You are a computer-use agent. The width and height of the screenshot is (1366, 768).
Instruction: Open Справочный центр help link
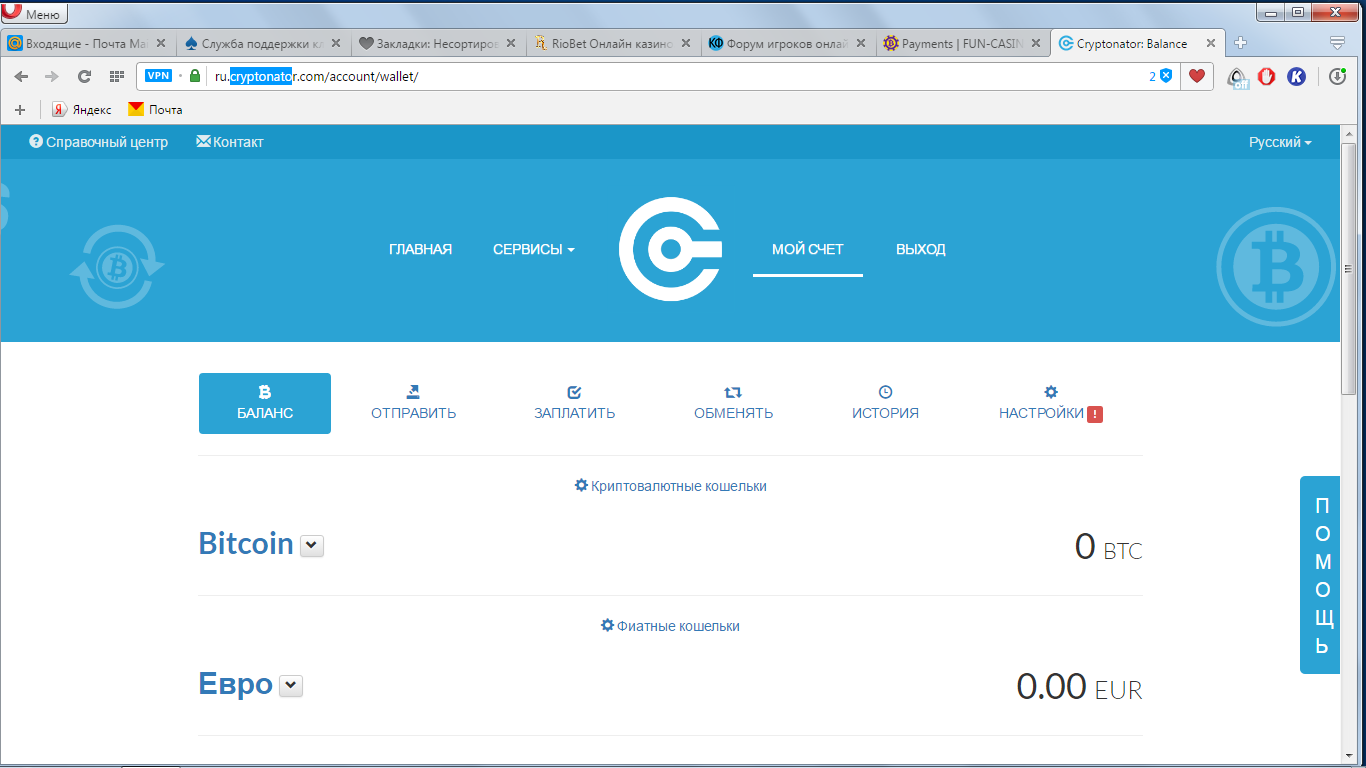pos(99,142)
